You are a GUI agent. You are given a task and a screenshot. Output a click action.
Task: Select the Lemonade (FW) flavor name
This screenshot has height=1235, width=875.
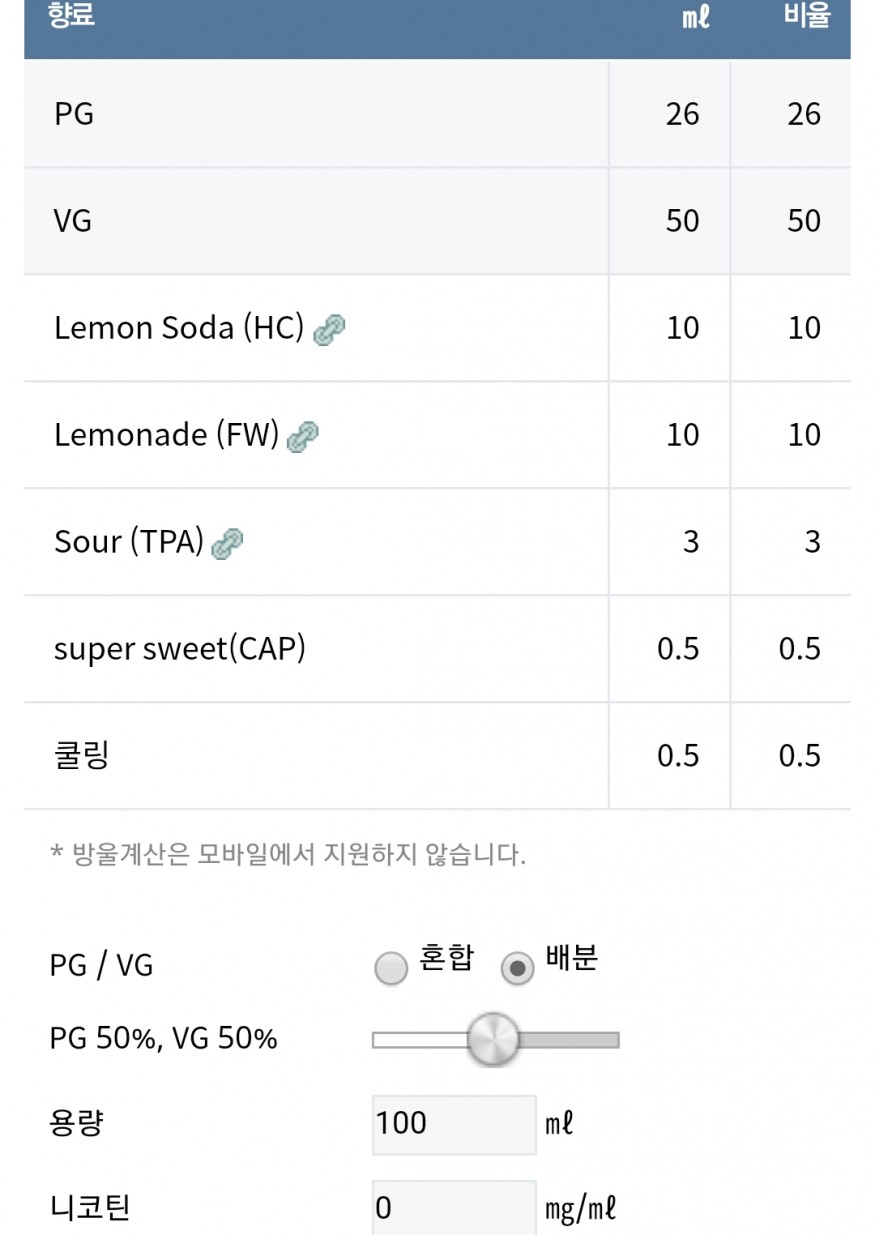tap(165, 435)
